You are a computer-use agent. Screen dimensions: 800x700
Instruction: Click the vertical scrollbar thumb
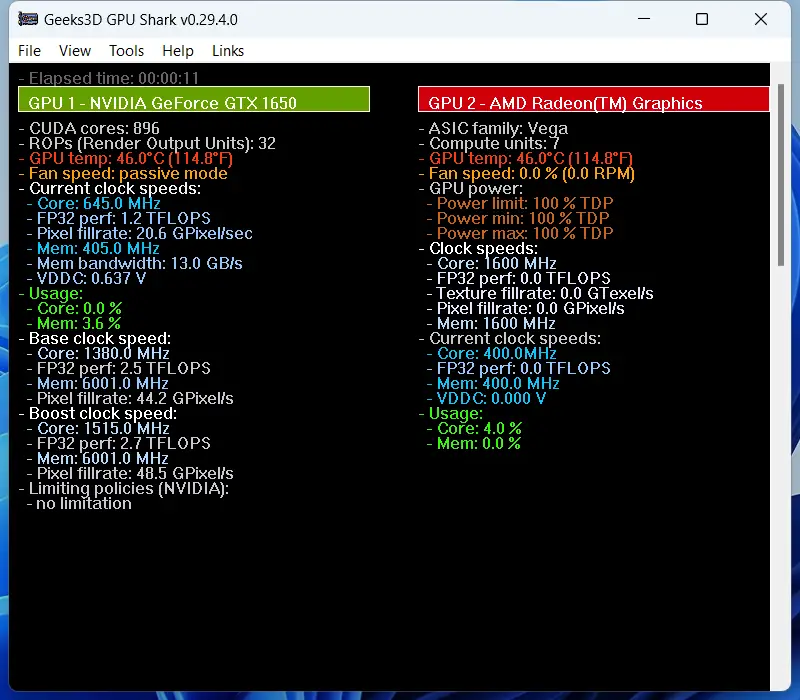point(781,174)
